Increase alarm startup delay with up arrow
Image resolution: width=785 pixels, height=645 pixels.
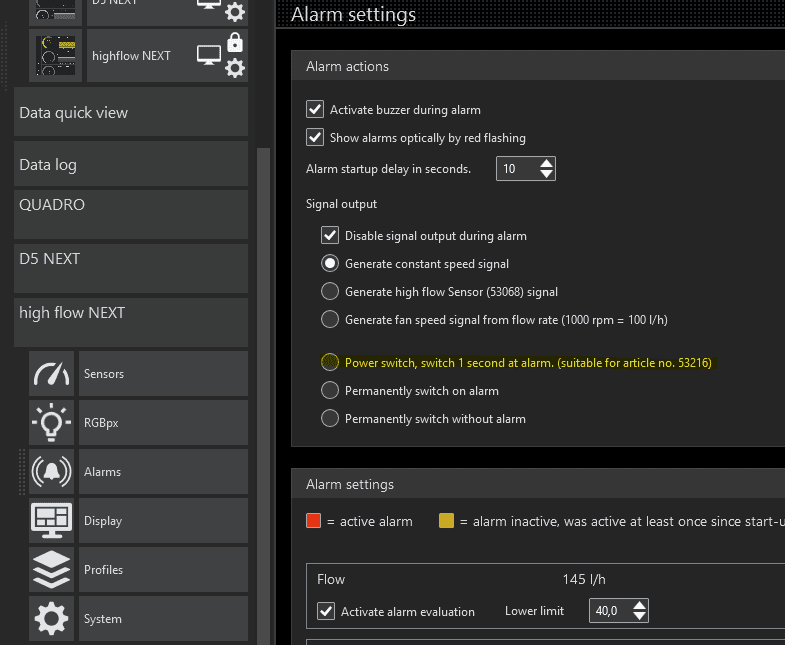[547, 163]
